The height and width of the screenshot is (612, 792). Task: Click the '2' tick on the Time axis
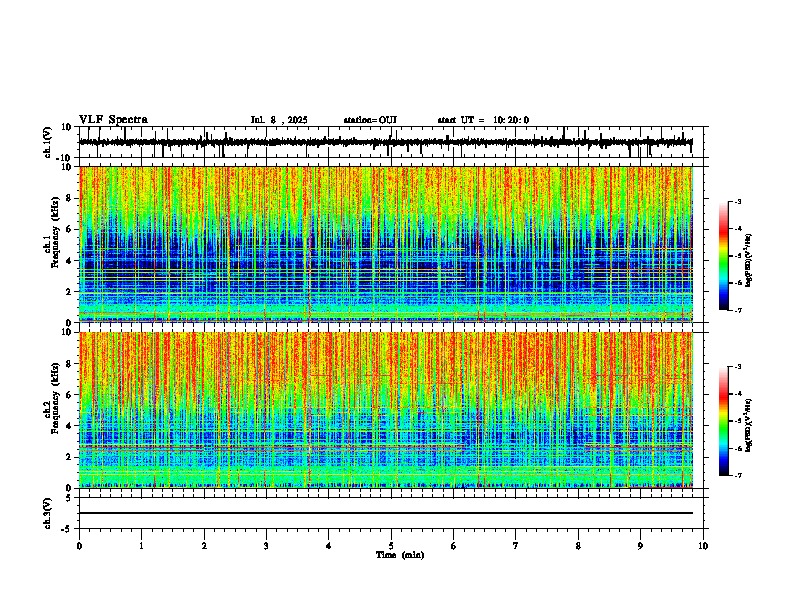tap(204, 546)
